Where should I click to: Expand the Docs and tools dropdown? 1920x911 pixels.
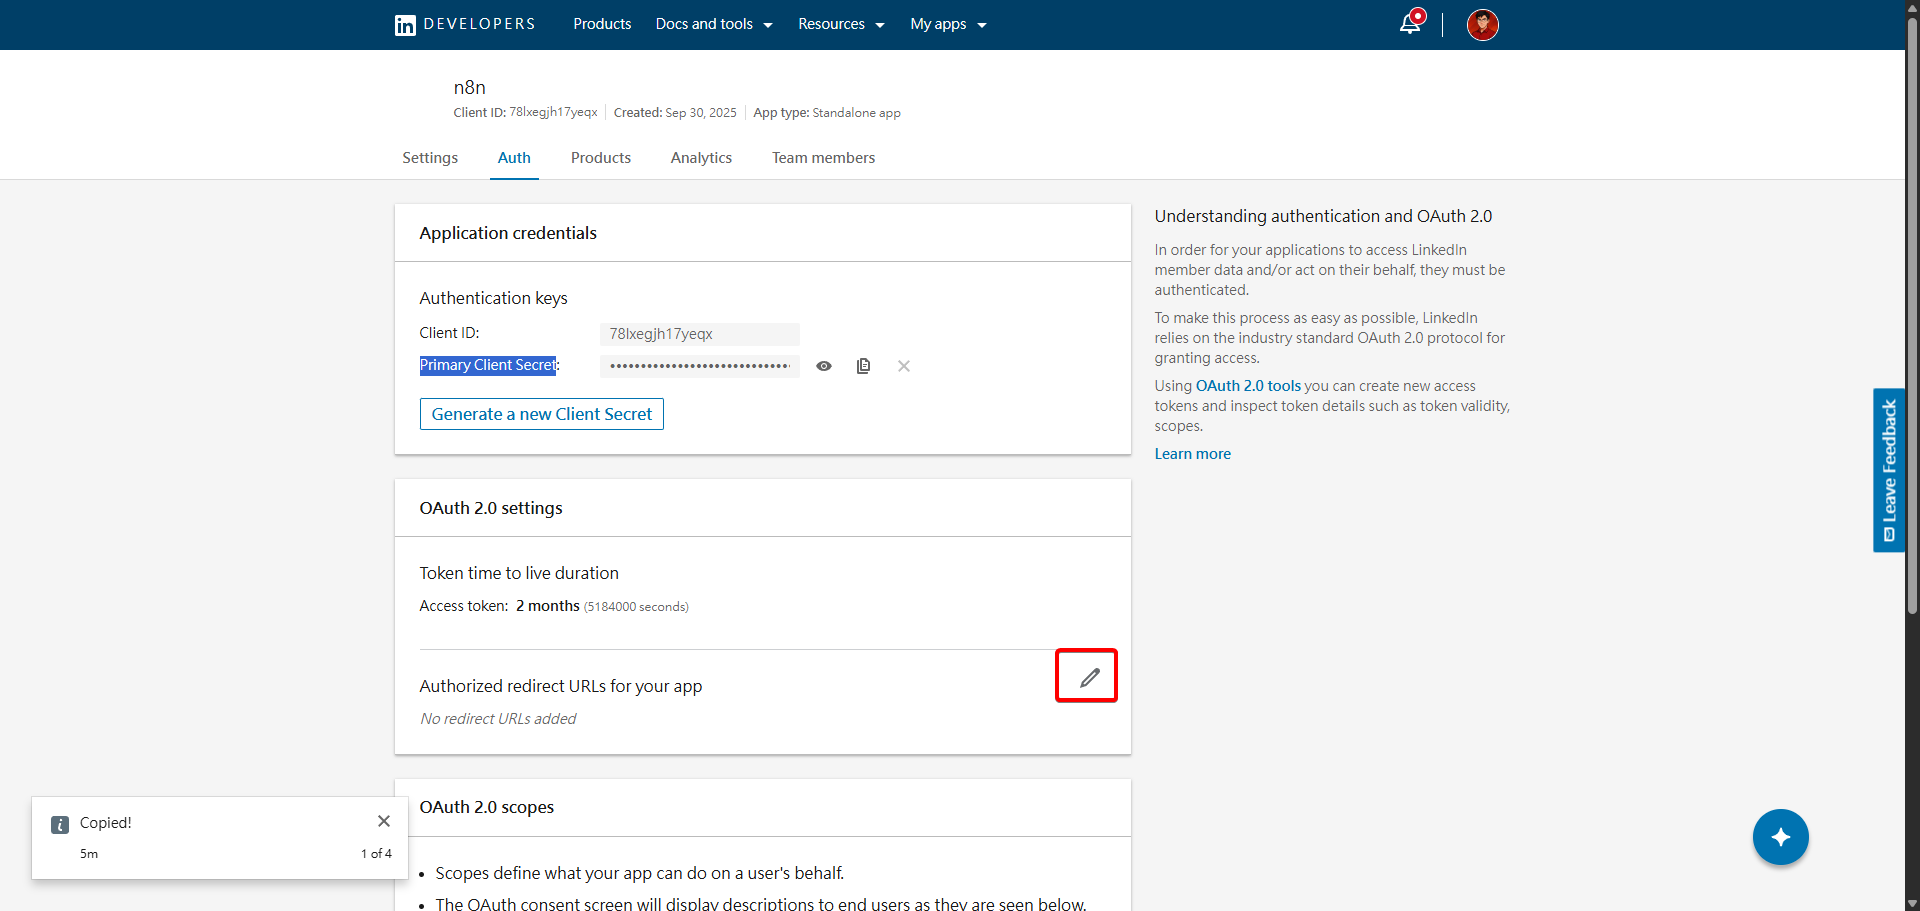click(713, 23)
